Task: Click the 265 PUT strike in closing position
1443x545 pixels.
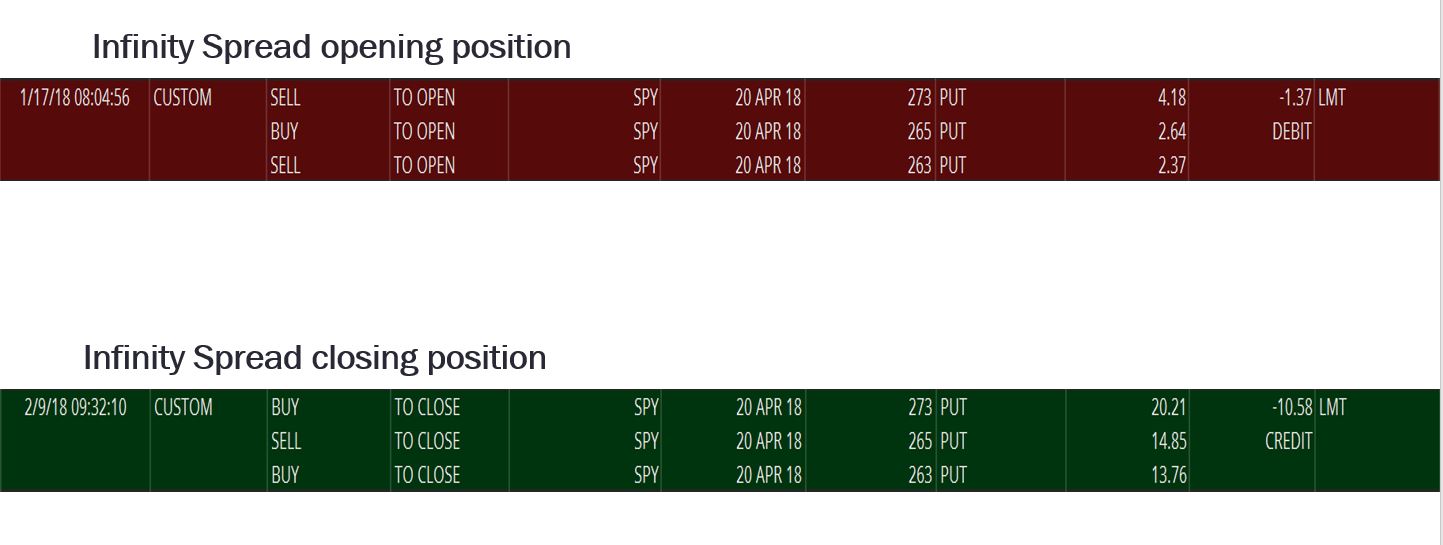Action: (937, 441)
